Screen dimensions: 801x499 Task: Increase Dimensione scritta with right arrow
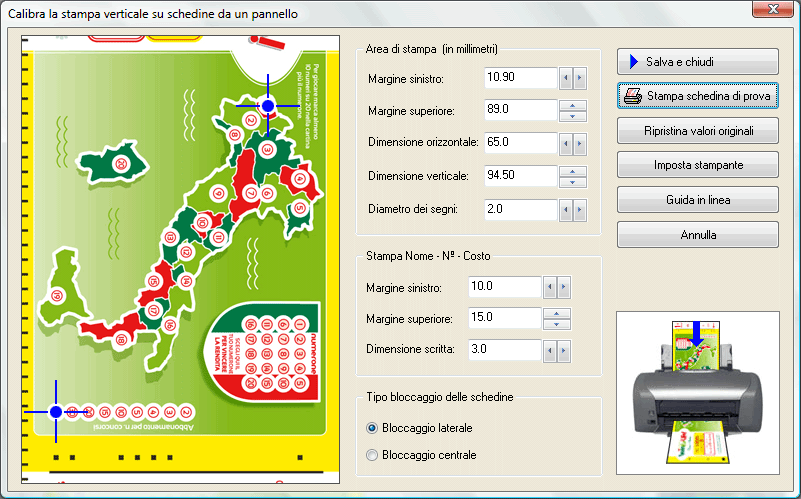click(x=564, y=350)
